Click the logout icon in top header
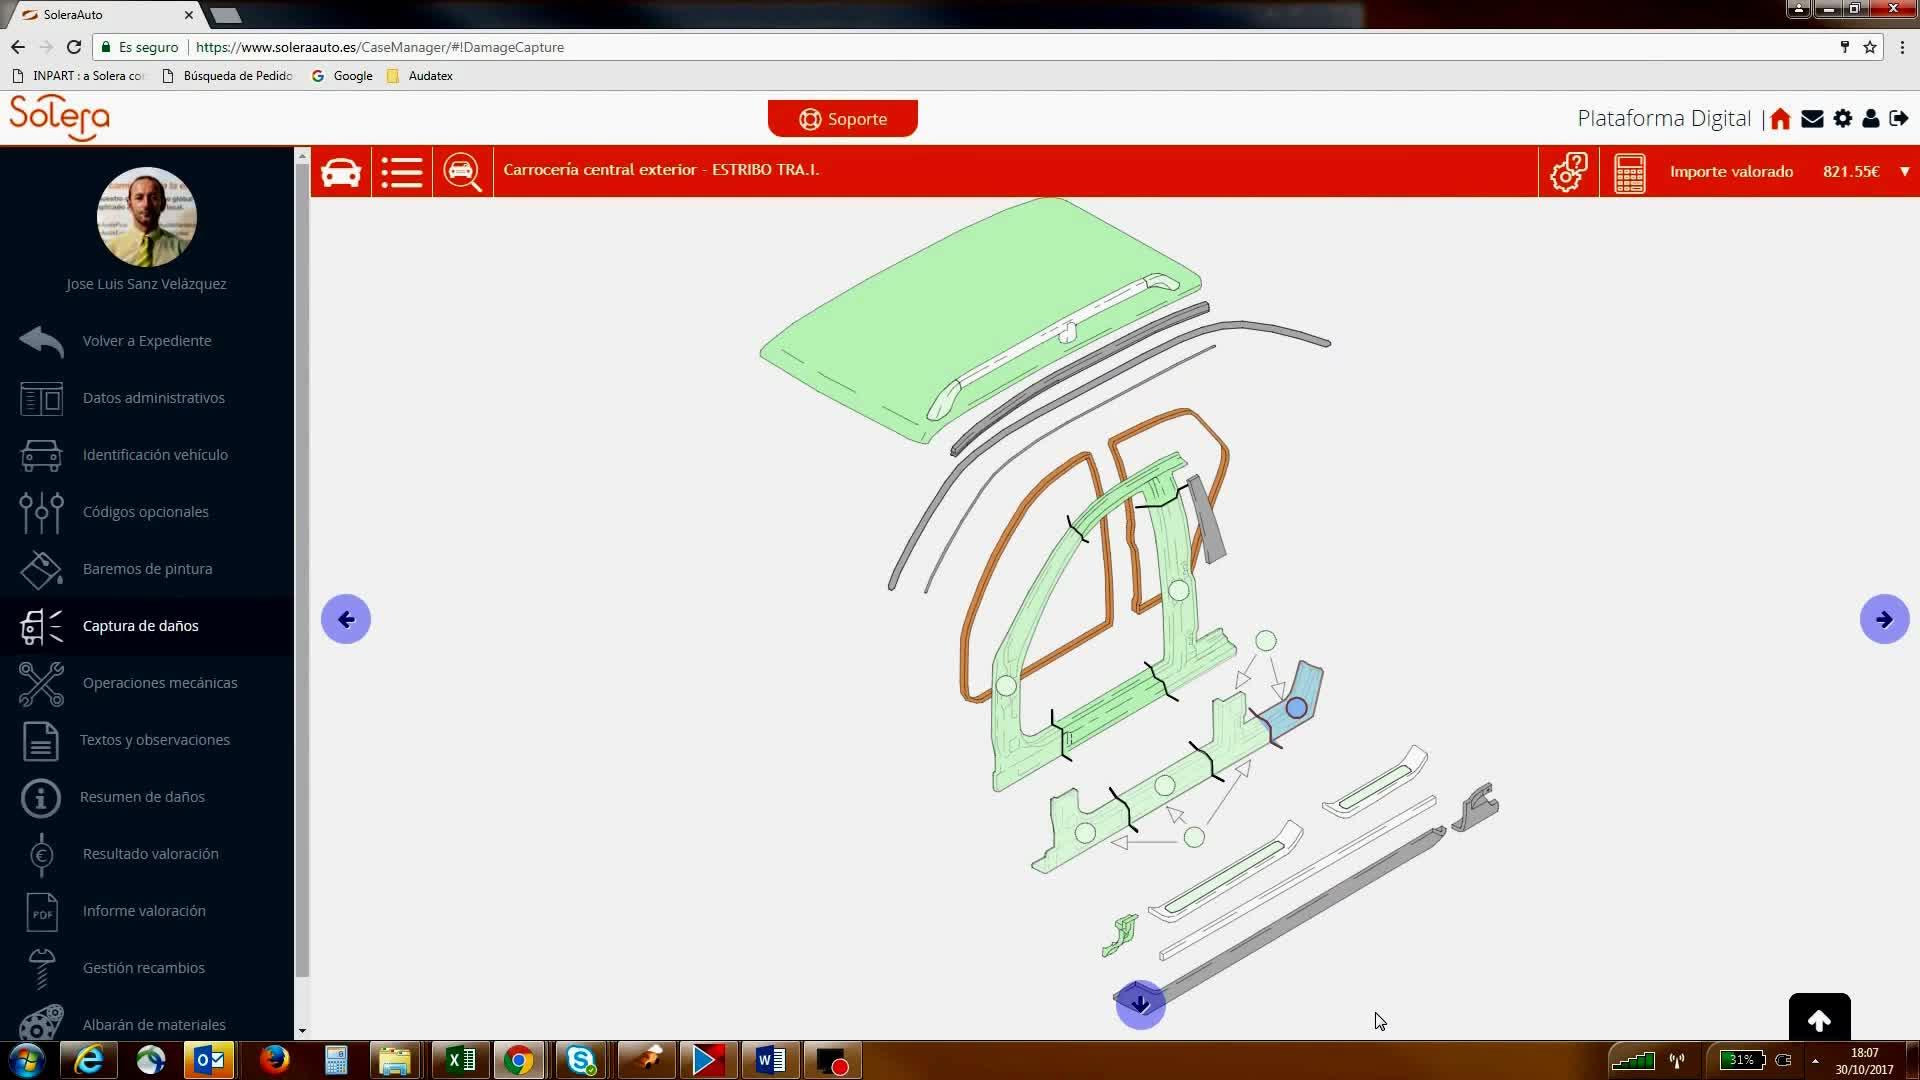Viewport: 1920px width, 1080px height. [1899, 118]
